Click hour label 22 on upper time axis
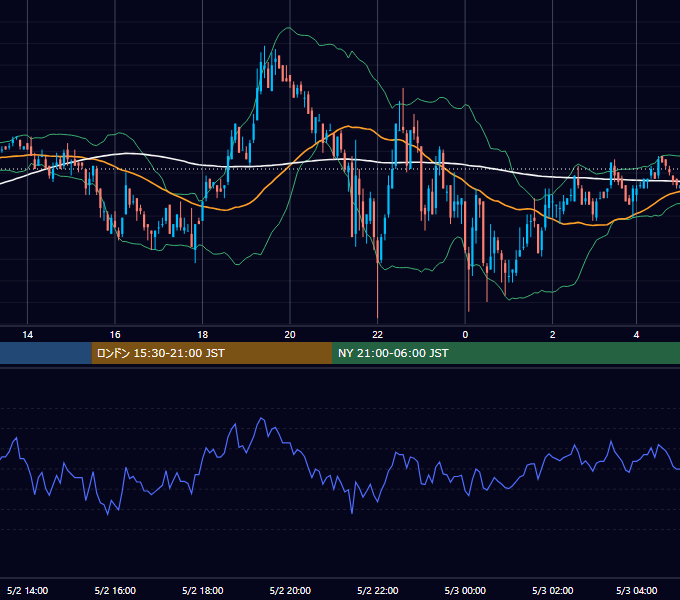This screenshot has width=680, height=600. [x=377, y=335]
